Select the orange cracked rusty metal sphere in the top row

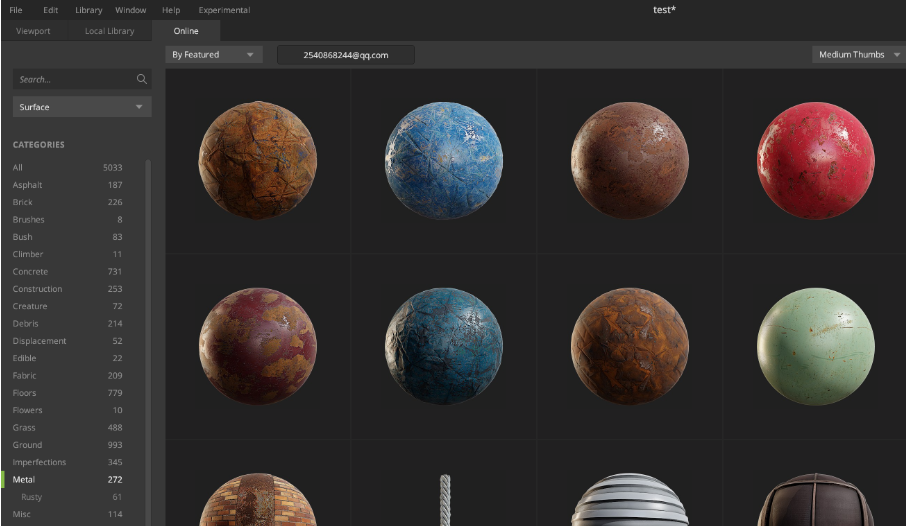[258, 160]
